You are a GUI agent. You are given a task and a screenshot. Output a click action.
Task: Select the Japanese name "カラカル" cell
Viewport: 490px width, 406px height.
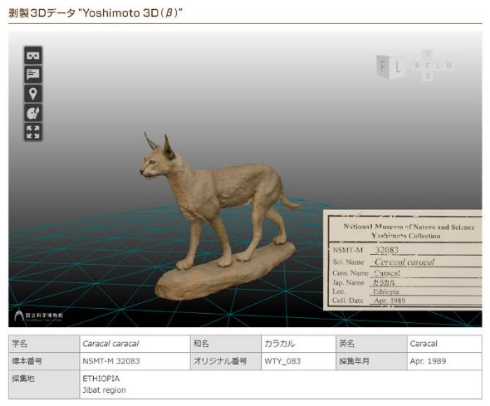pyautogui.click(x=298, y=344)
